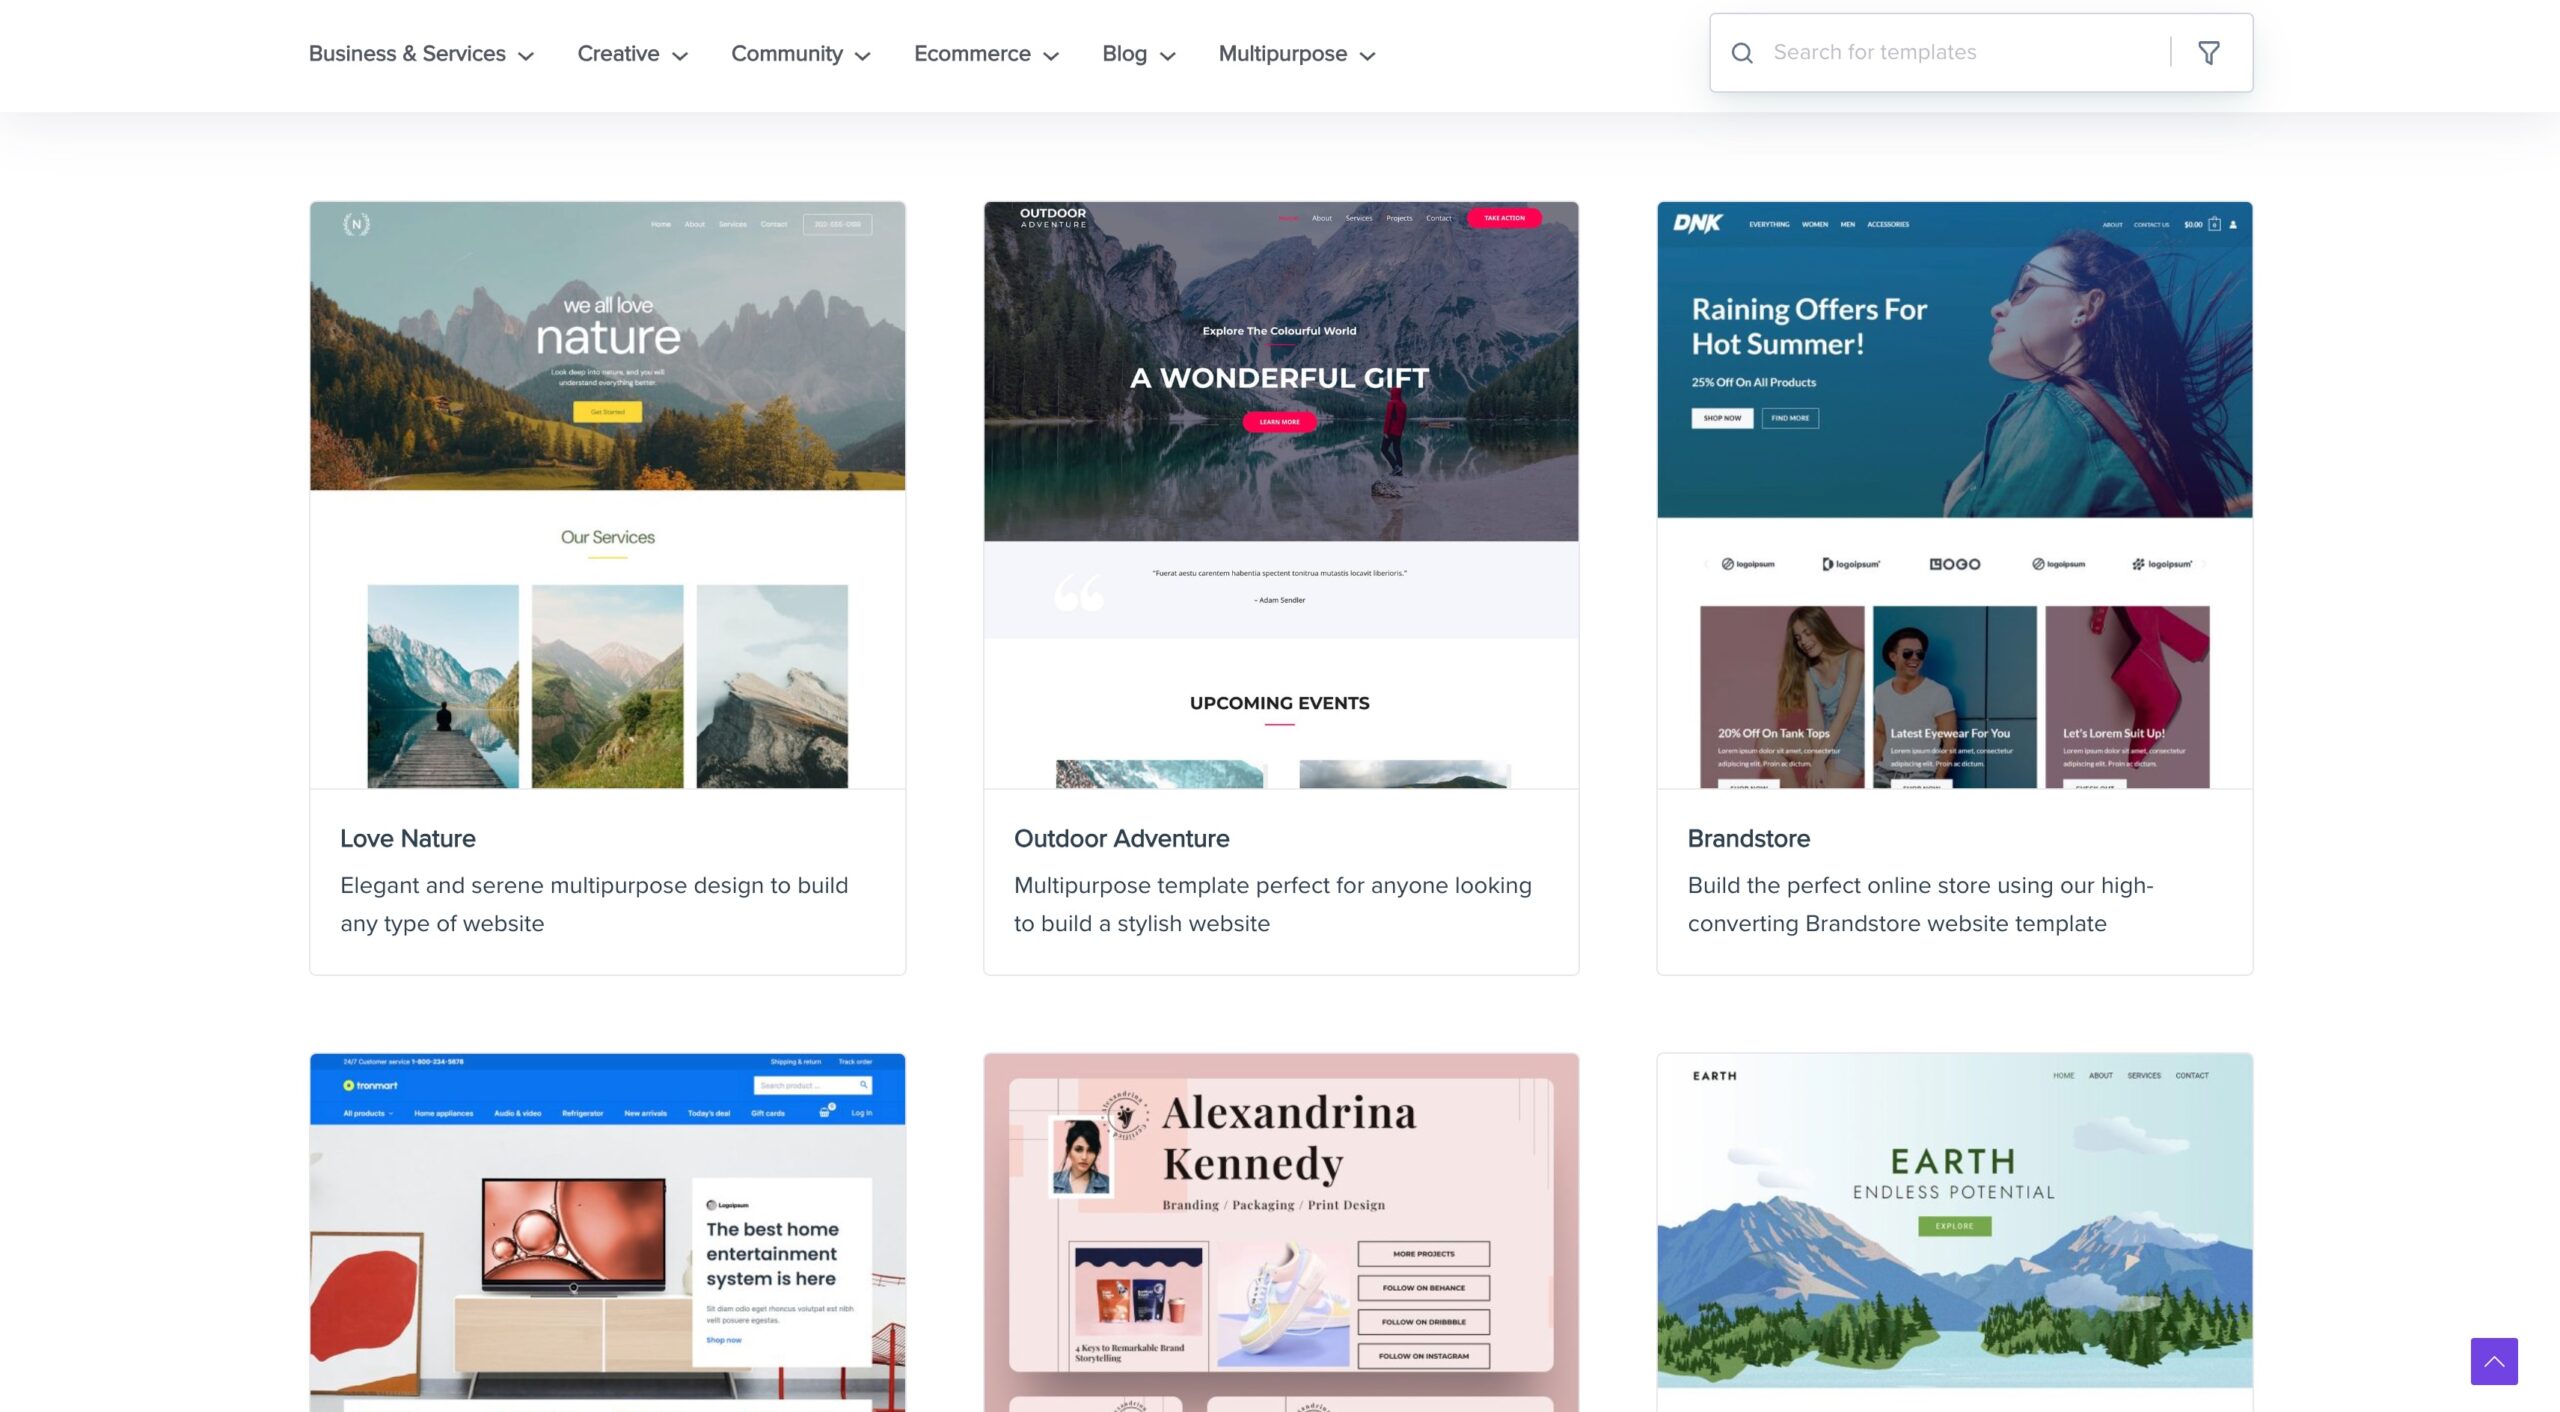
Task: Expand the Creative dropdown arrow
Action: click(680, 56)
